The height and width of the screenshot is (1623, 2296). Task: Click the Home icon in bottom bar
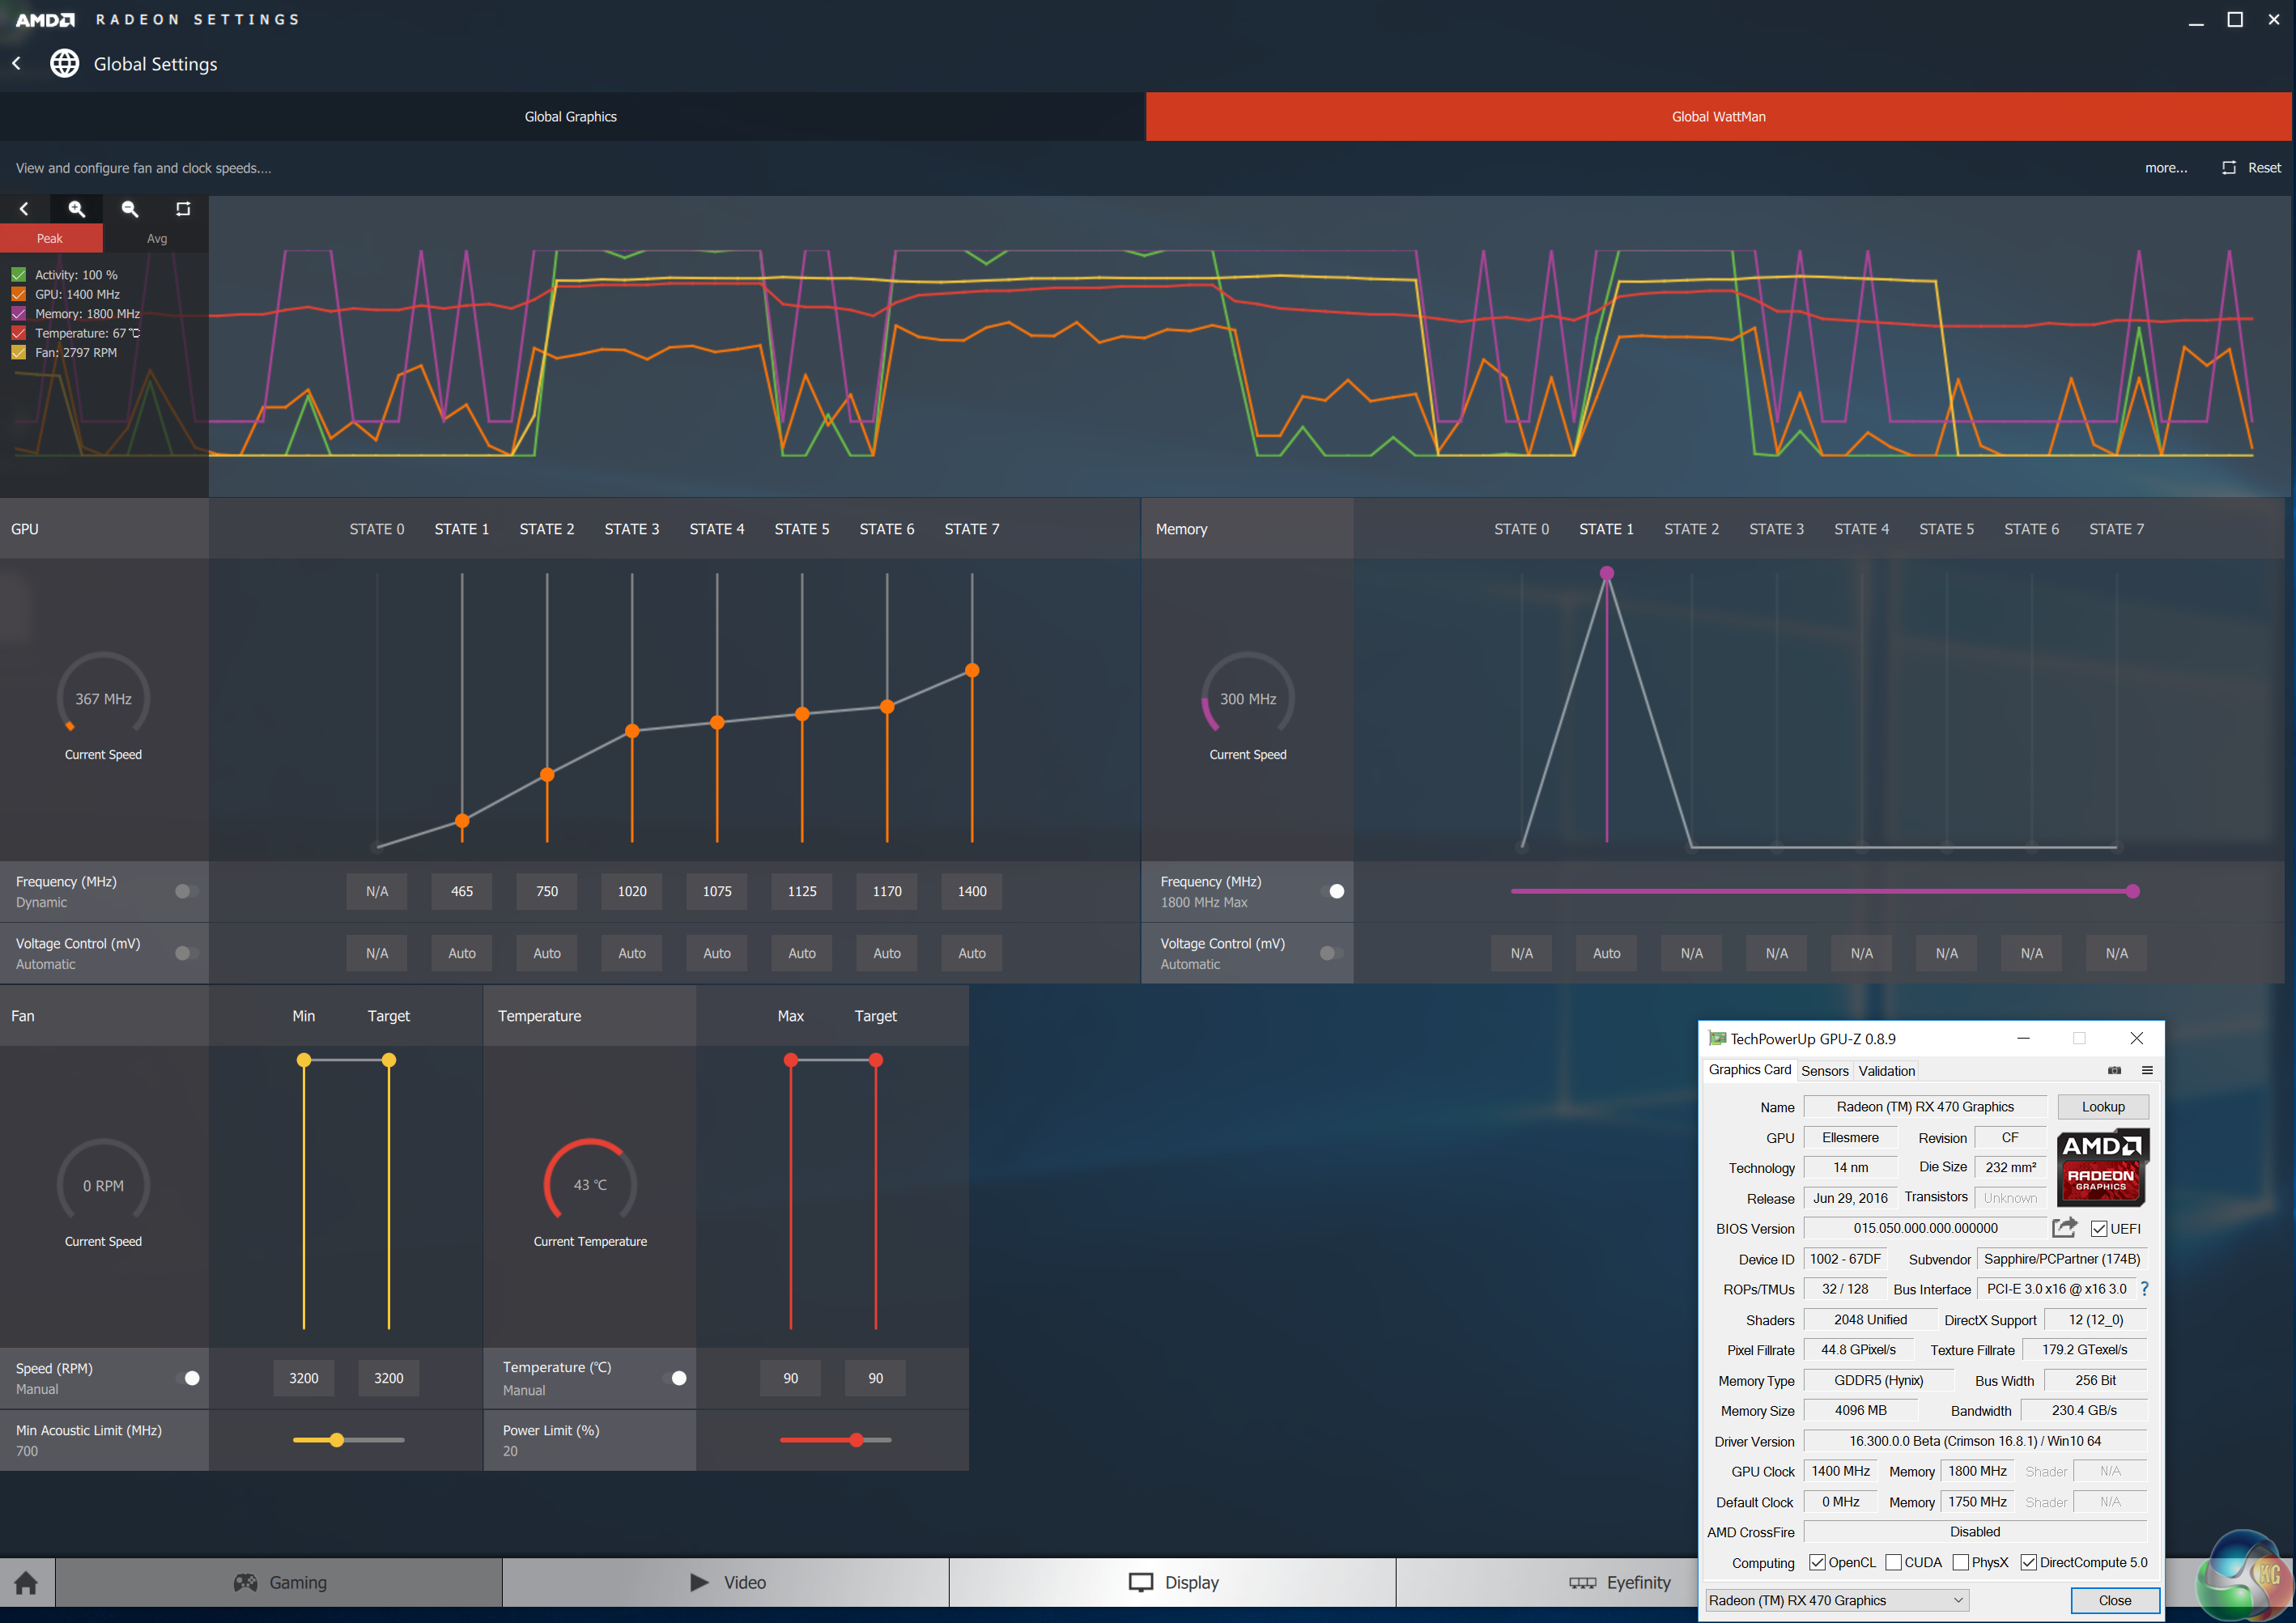(x=27, y=1582)
